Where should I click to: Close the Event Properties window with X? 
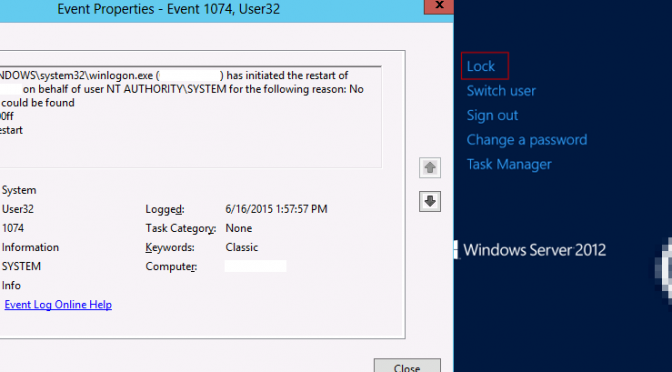coord(439,6)
